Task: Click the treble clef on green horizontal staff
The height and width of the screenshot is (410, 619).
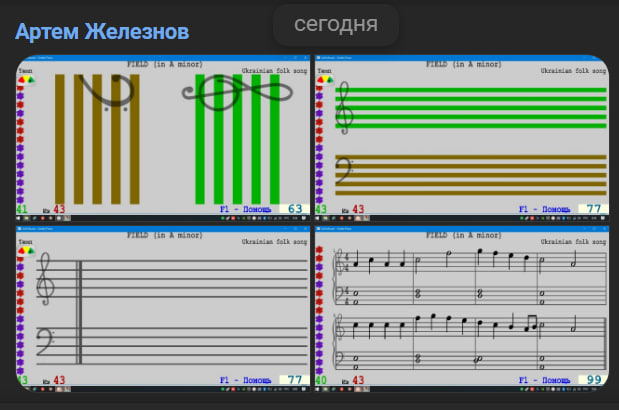Action: (x=346, y=107)
